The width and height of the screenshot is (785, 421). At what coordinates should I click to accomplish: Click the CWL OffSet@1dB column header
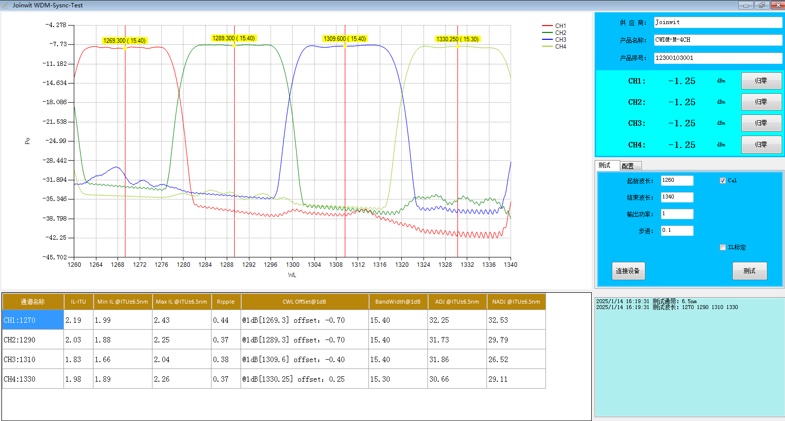305,302
